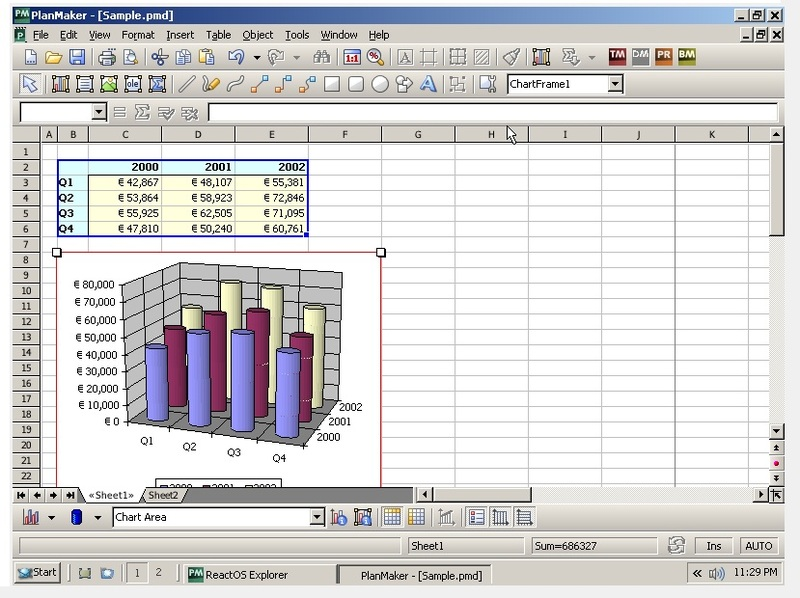This screenshot has height=598, width=800.
Task: Launch TextMaker via the TM icon
Action: point(618,57)
